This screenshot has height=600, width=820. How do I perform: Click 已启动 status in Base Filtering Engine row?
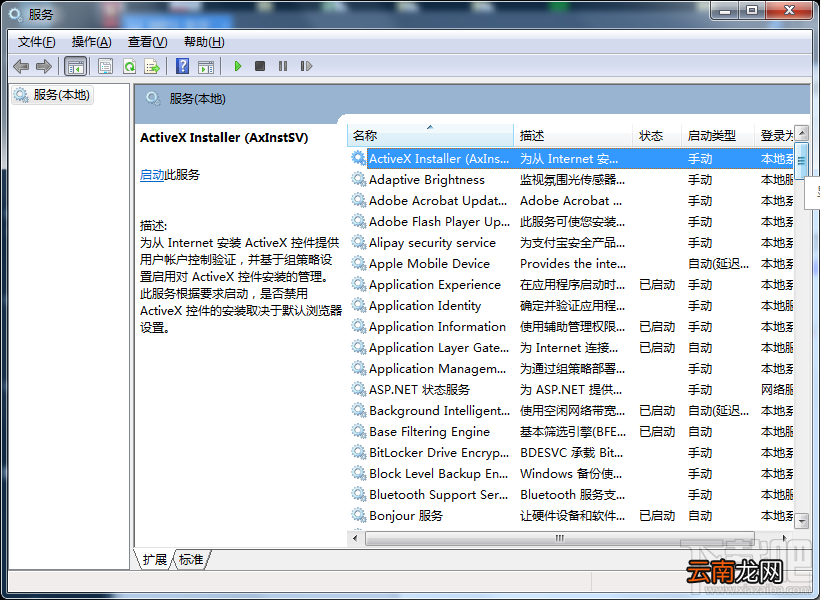(657, 431)
